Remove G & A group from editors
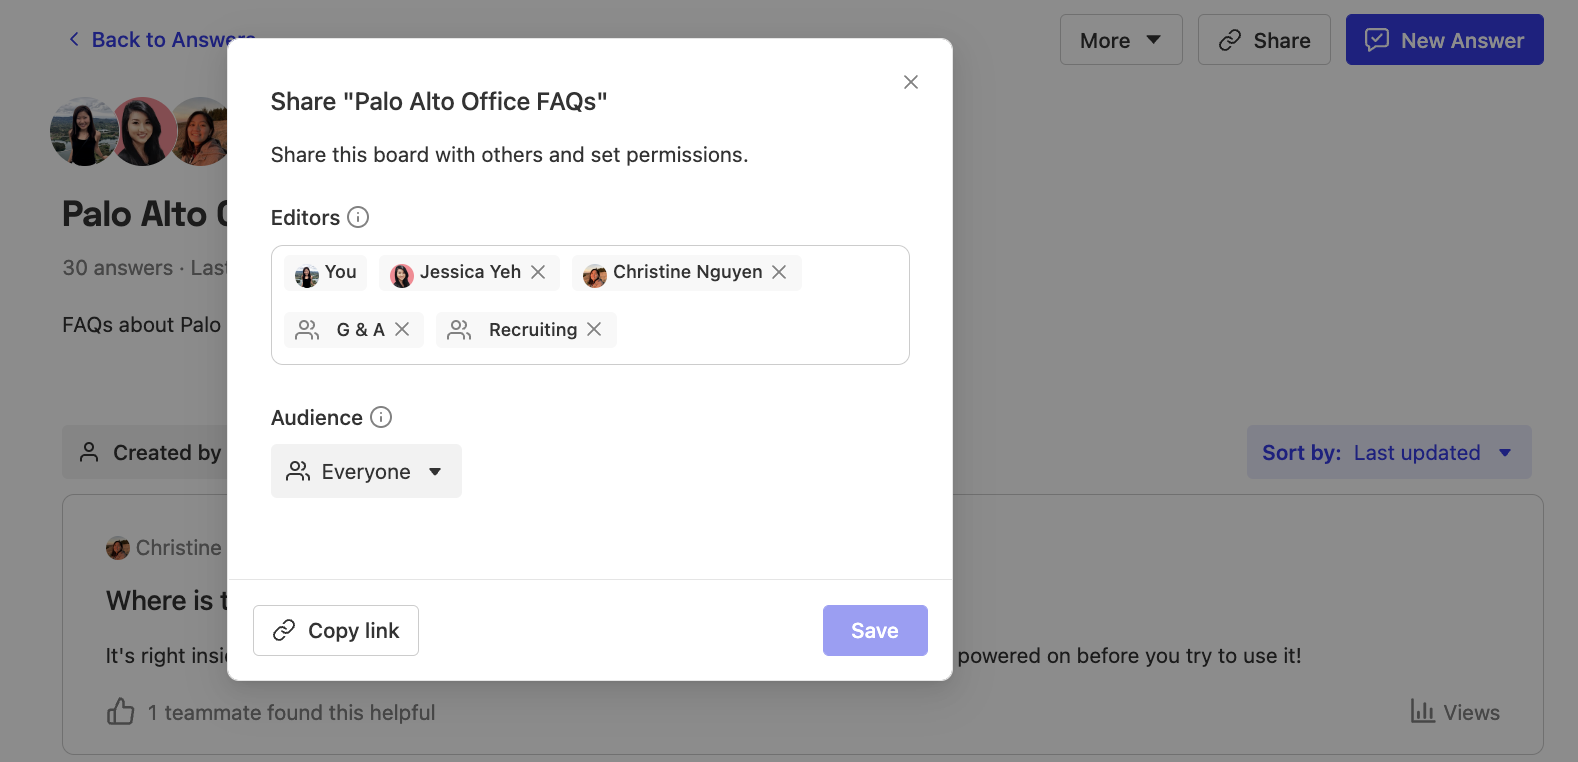The width and height of the screenshot is (1578, 762). tap(402, 329)
